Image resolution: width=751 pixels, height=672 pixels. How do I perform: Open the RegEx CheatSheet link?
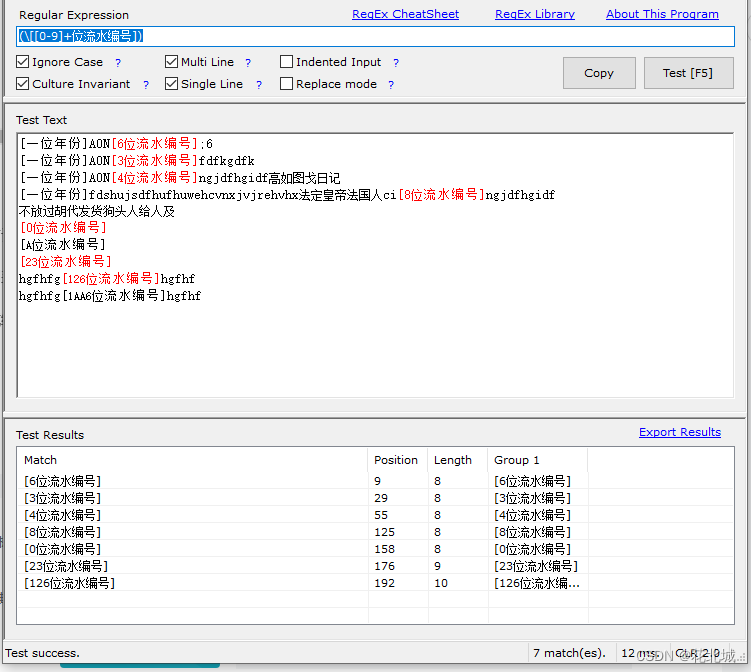(x=405, y=14)
